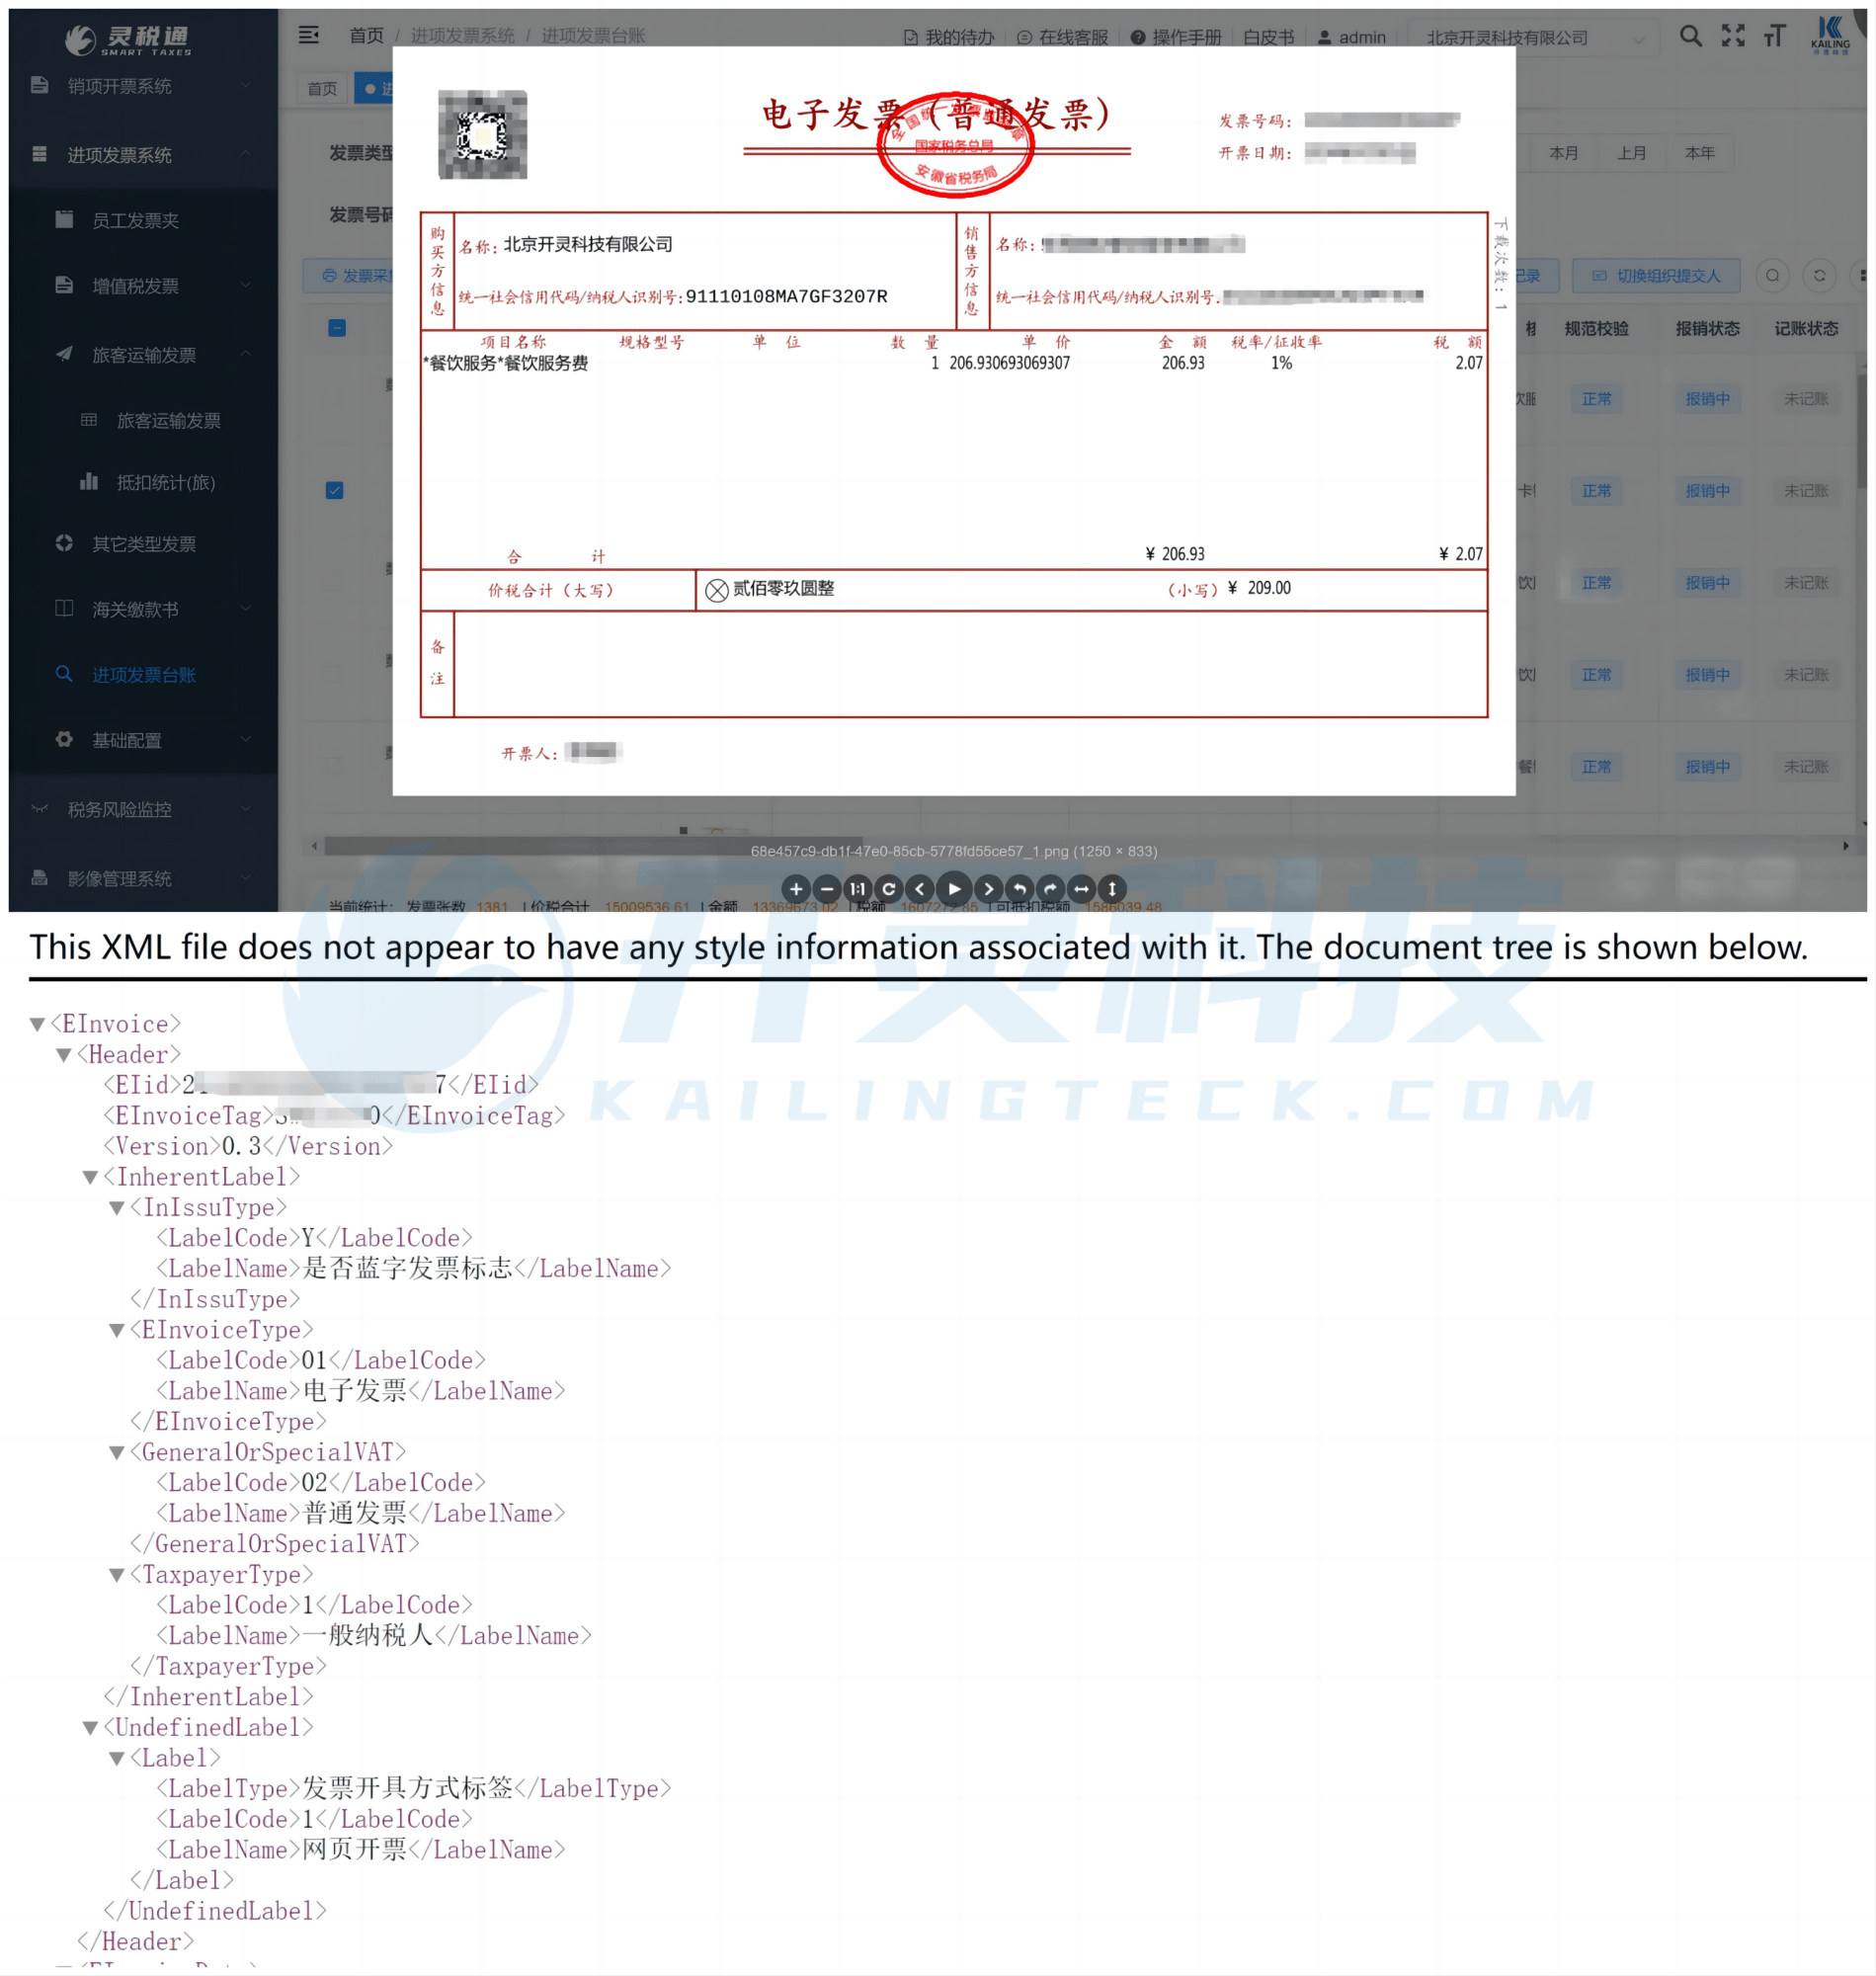
Task: Collapse the InherentLabel XML node
Action: pyautogui.click(x=90, y=1177)
